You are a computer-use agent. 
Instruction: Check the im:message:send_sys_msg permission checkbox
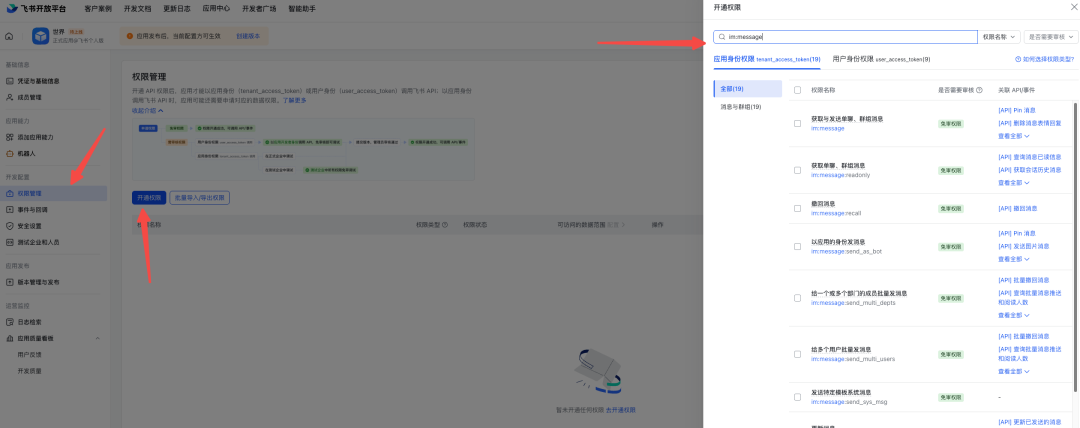(x=798, y=397)
